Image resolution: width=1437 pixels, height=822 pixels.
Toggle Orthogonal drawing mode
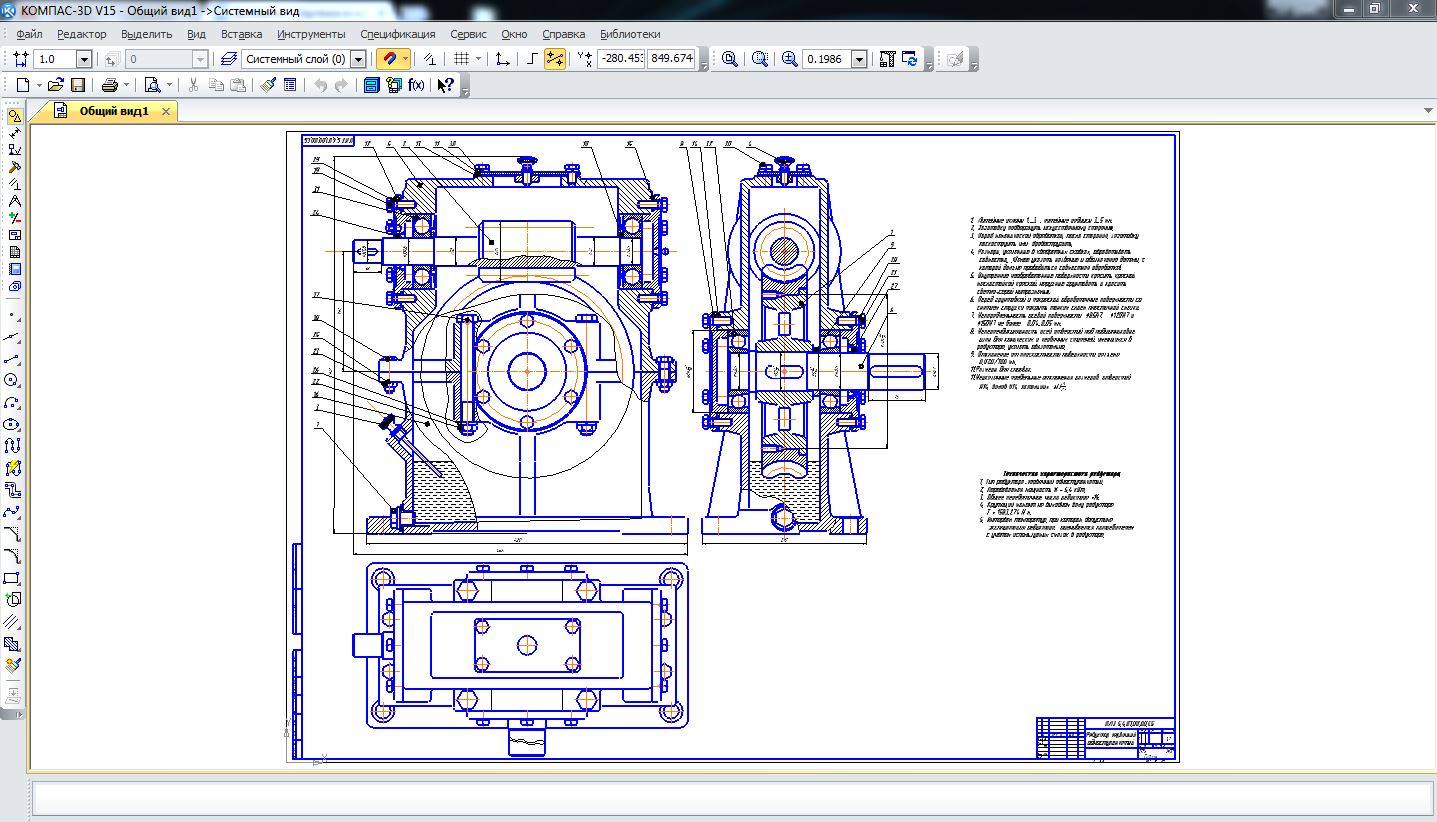(x=533, y=59)
